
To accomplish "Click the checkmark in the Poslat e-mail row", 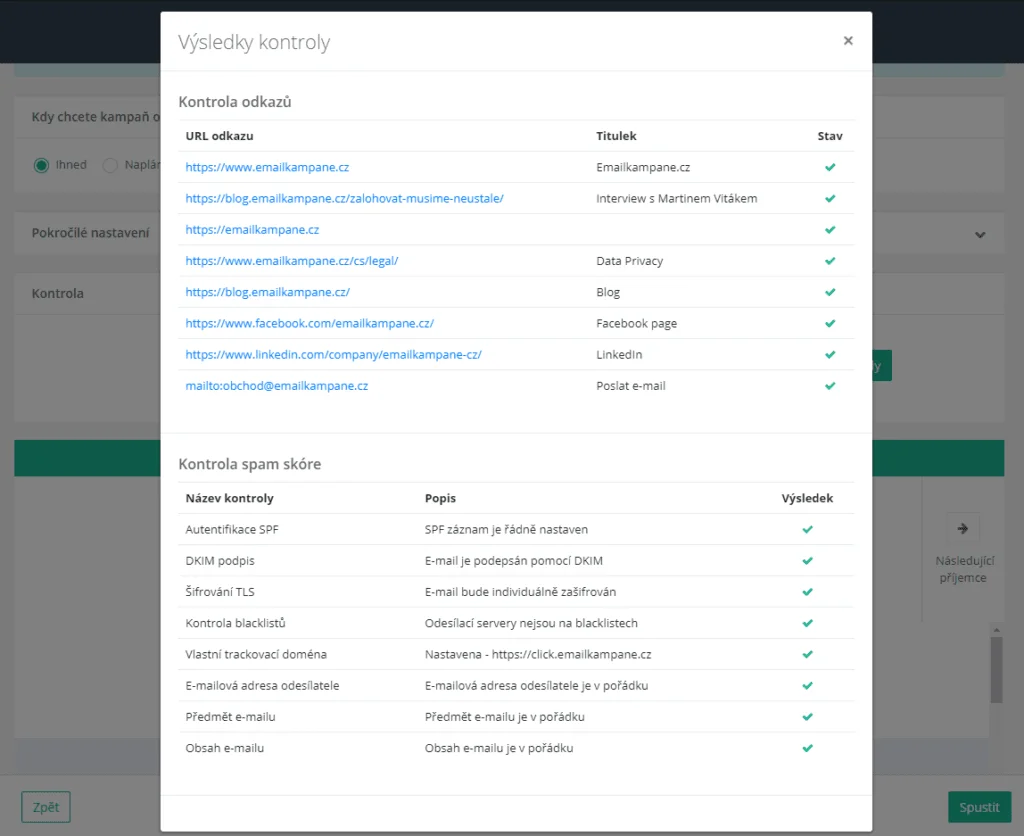I will pos(830,386).
